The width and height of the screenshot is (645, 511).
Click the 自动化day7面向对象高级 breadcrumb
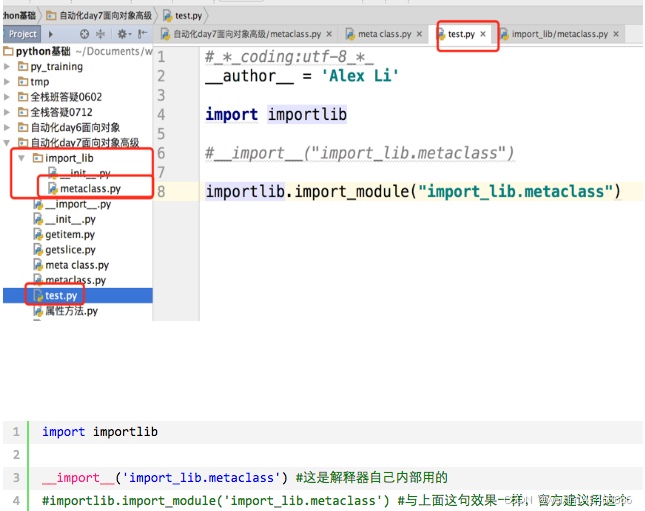99,16
